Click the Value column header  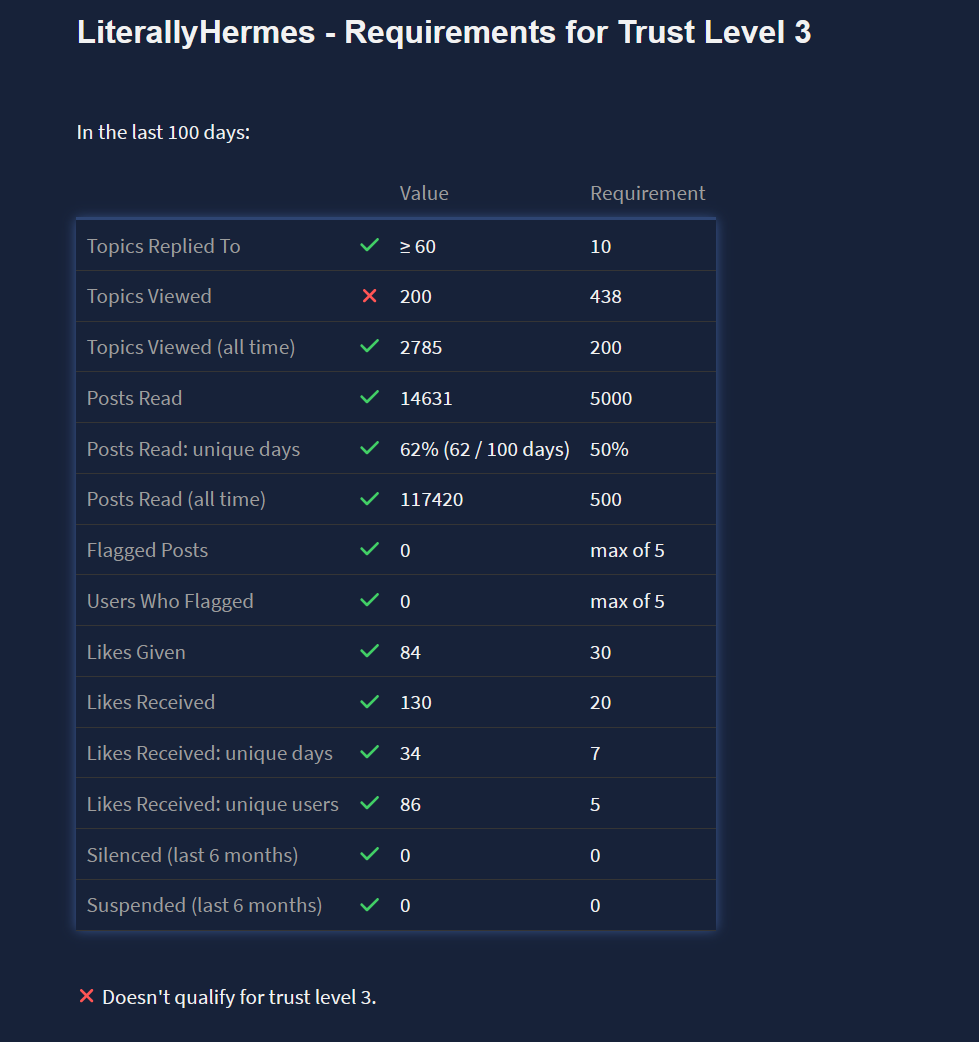424,193
